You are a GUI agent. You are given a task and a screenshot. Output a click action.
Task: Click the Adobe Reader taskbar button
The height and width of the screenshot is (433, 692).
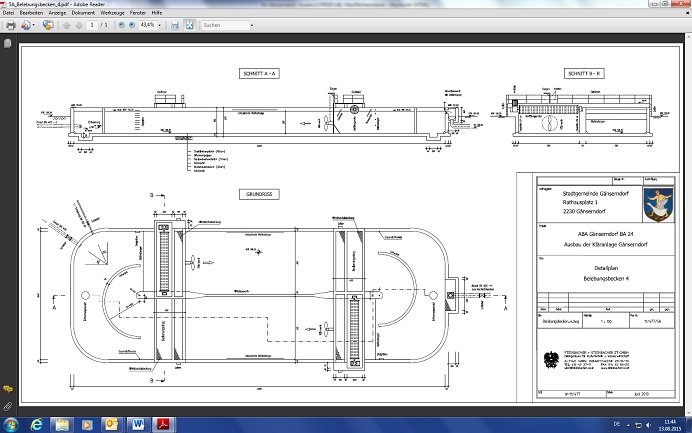coord(164,425)
